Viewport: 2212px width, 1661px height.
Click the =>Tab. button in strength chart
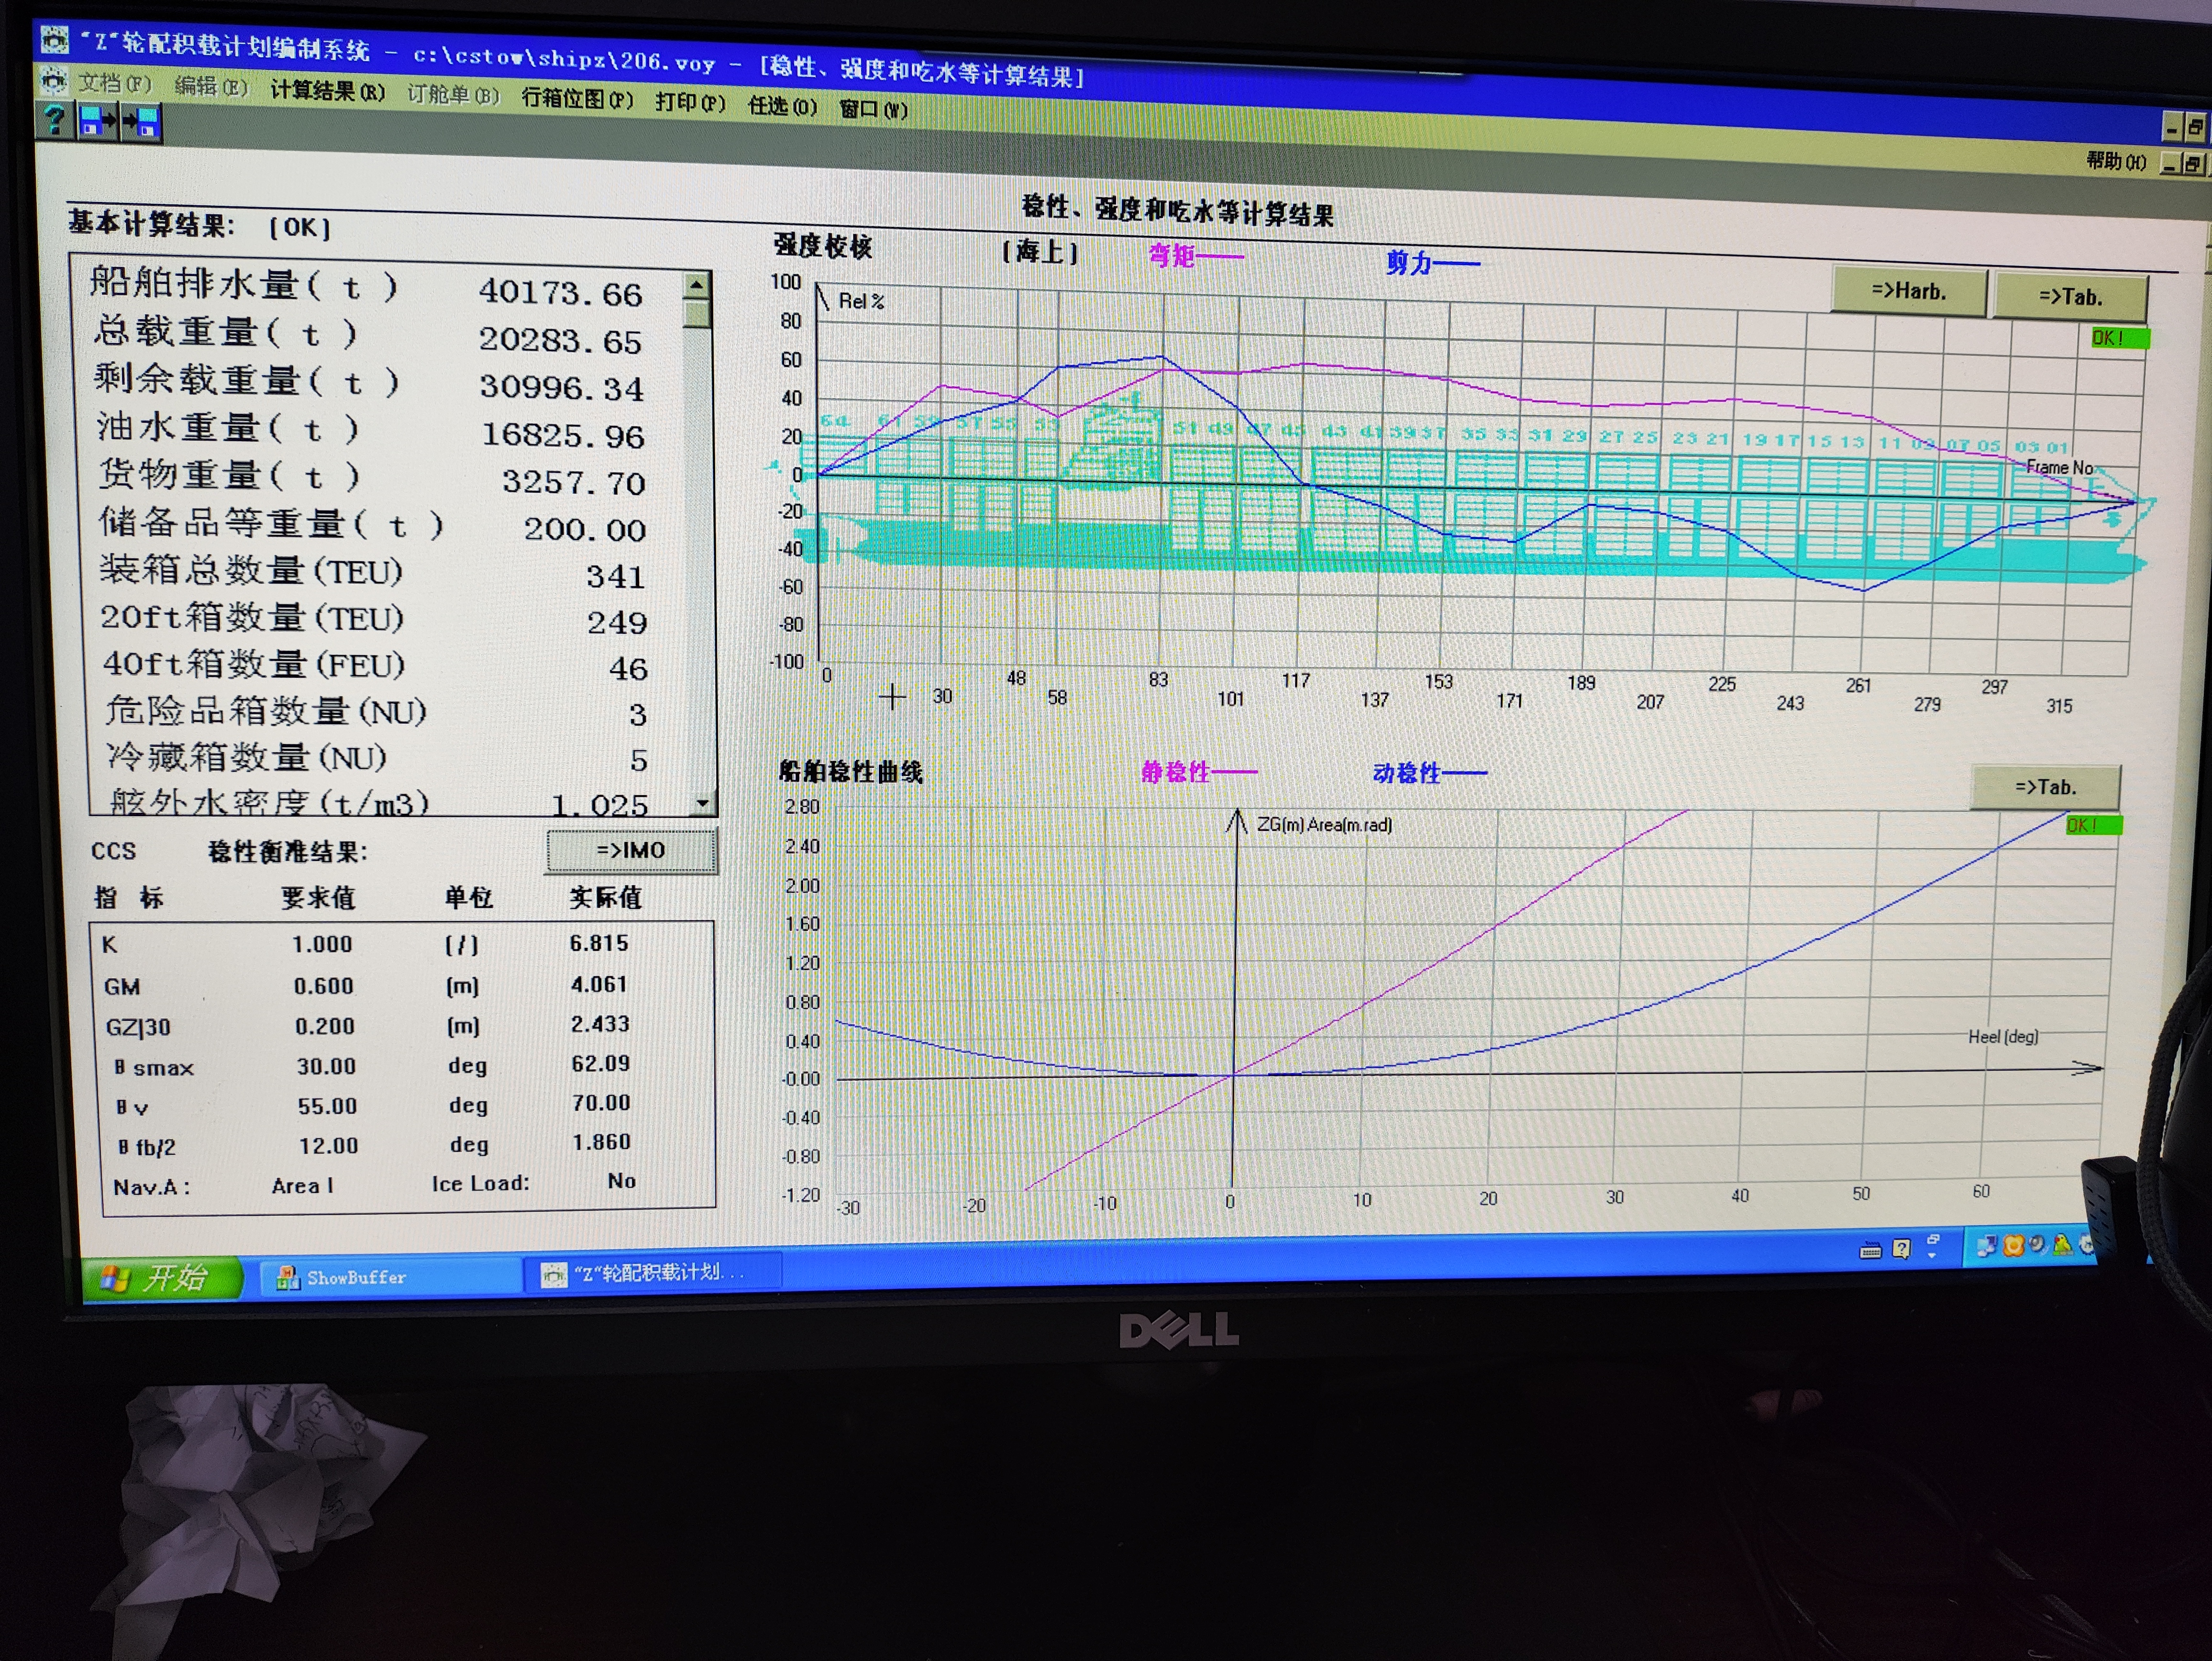2070,297
